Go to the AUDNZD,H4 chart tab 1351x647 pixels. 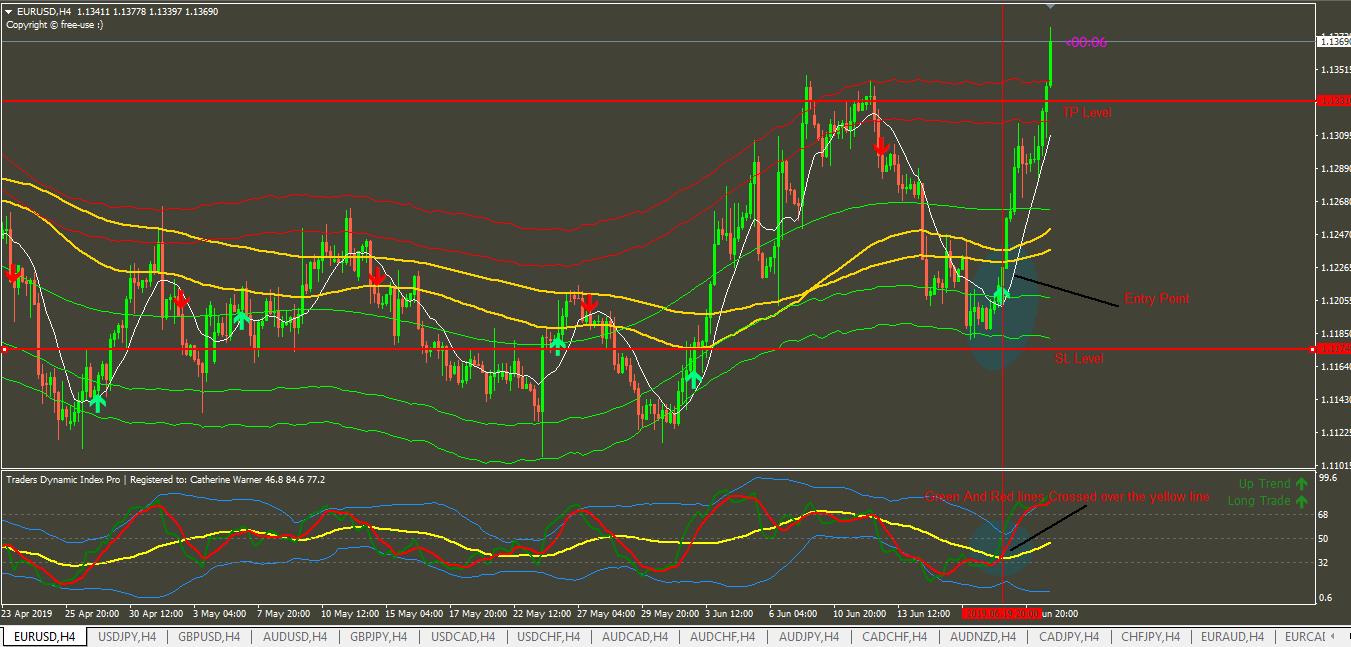coord(983,636)
